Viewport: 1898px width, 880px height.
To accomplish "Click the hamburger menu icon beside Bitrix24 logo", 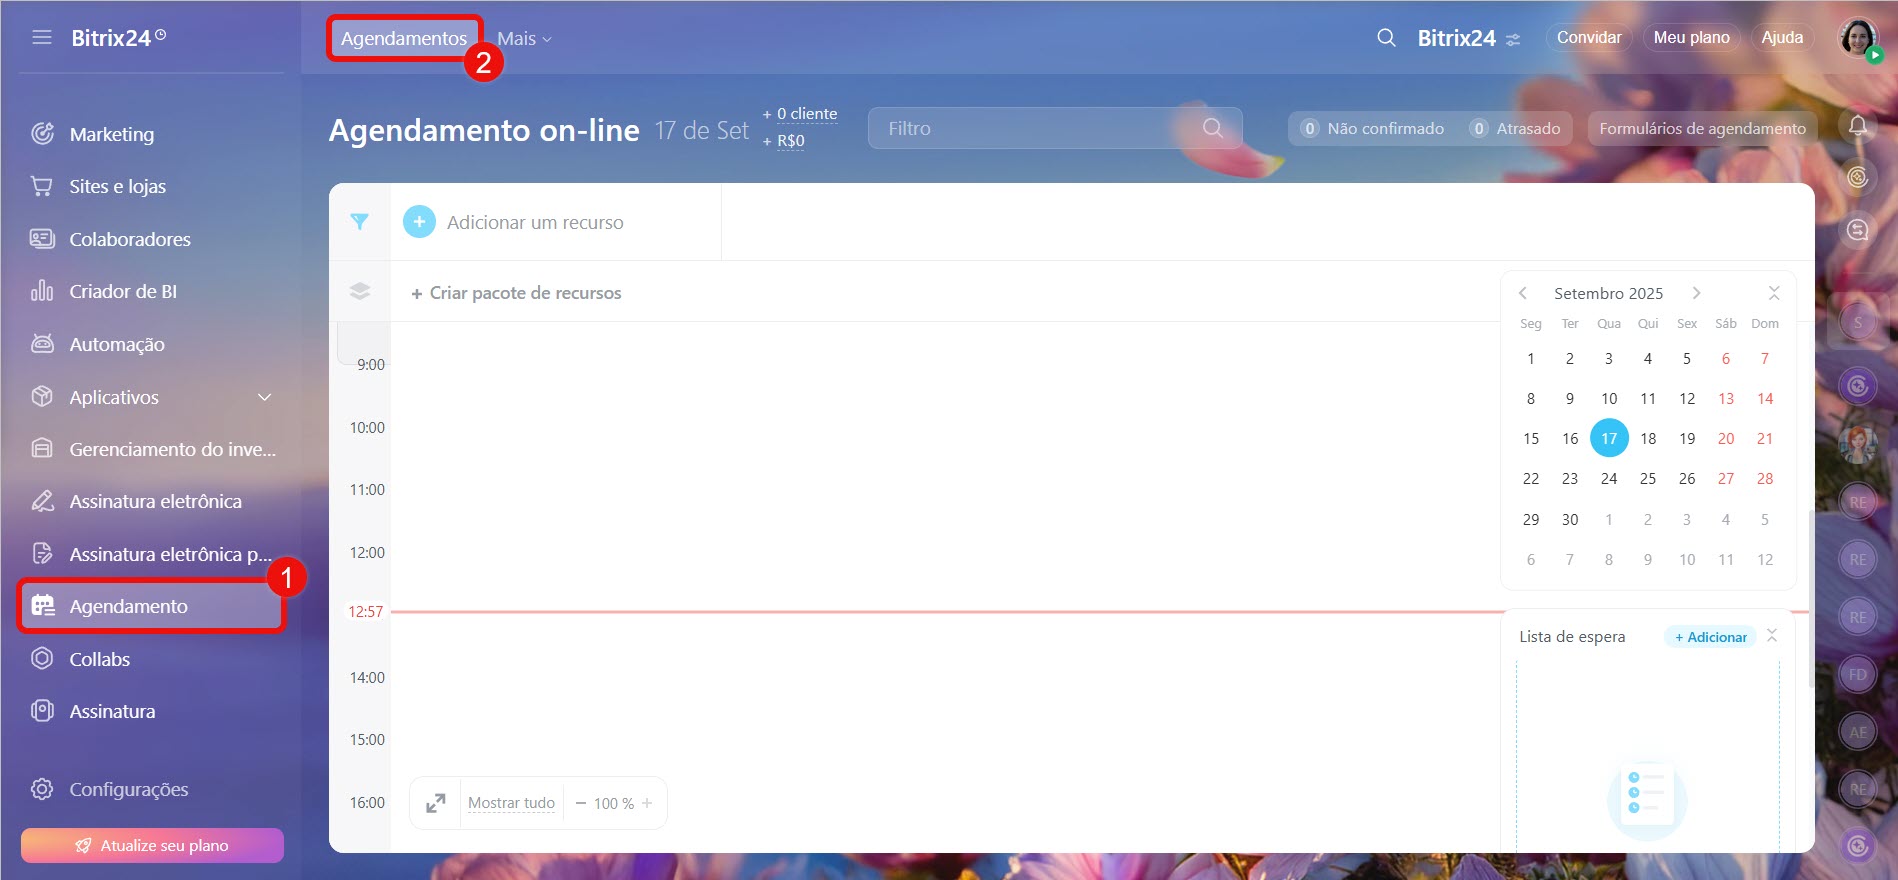I will click(x=41, y=38).
